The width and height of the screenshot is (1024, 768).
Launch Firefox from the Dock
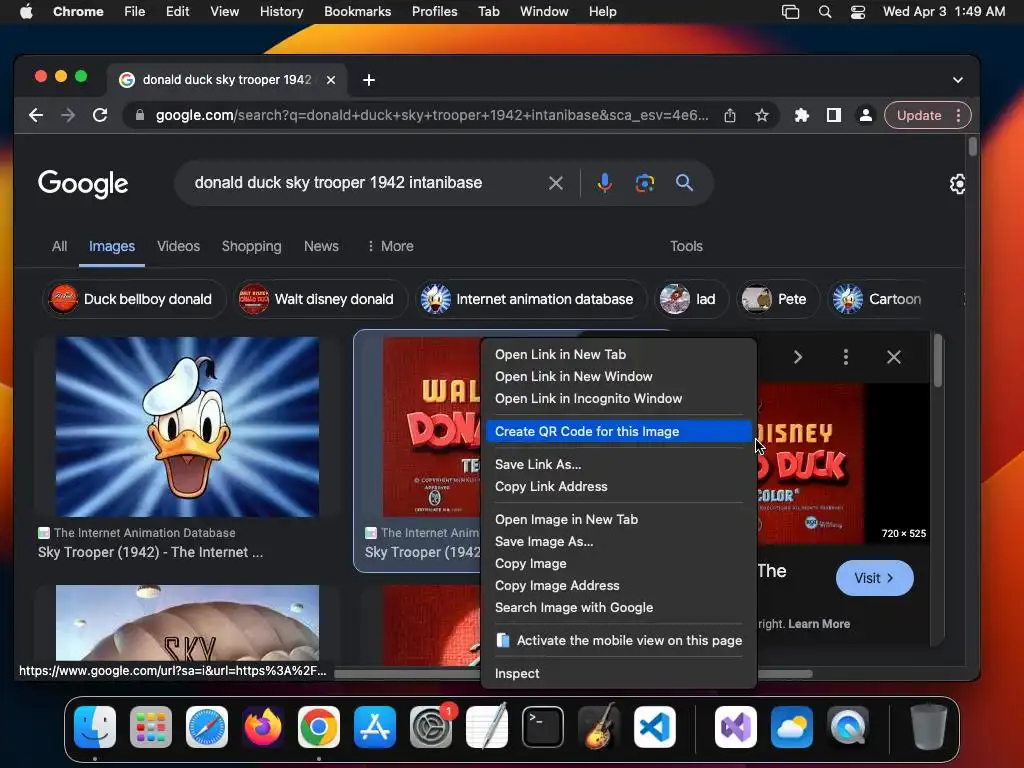(263, 727)
